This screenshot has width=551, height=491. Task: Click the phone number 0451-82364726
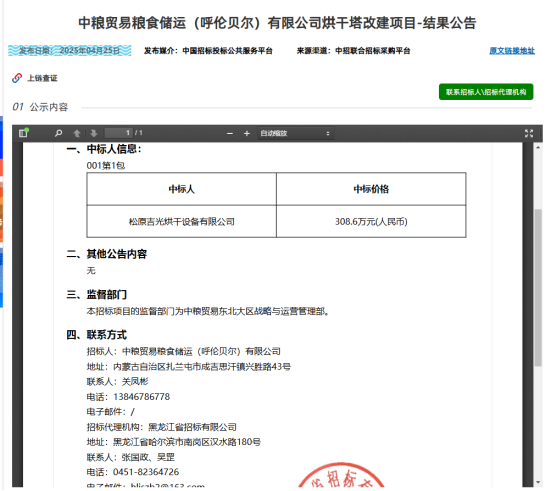pyautogui.click(x=146, y=473)
